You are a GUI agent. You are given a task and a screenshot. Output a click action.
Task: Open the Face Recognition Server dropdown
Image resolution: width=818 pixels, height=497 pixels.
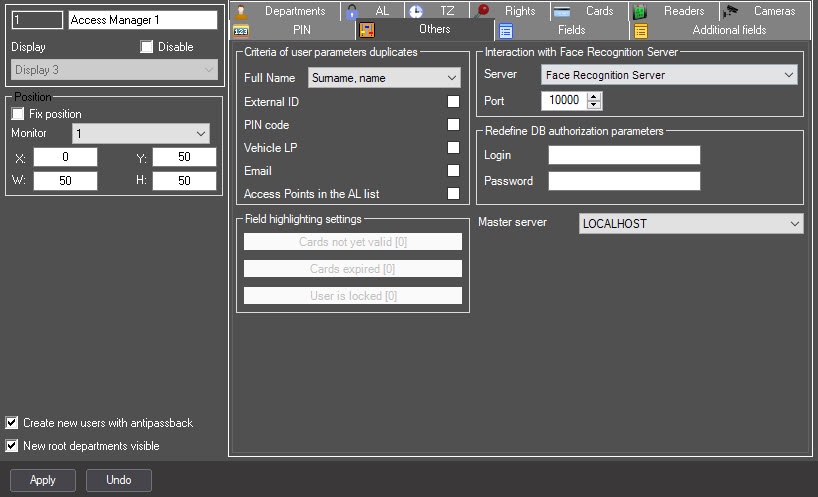tap(669, 75)
